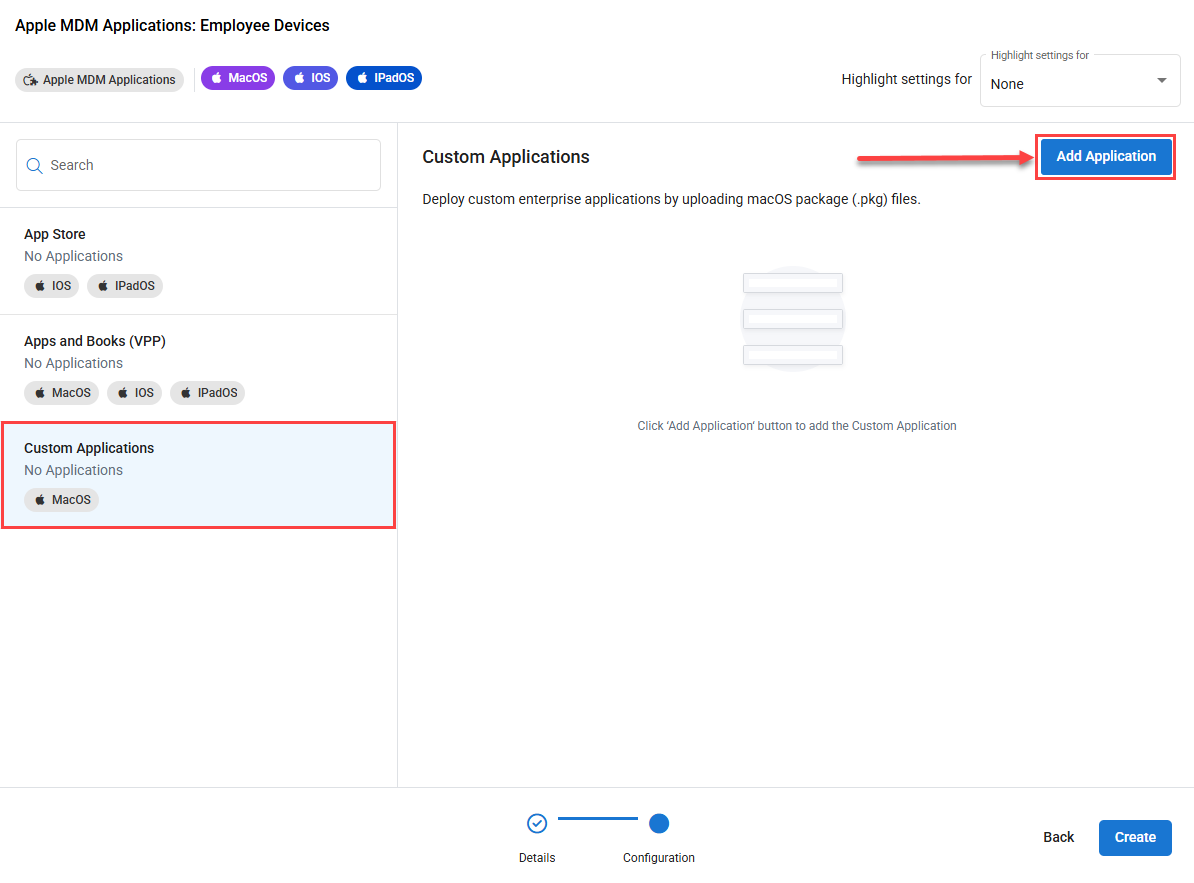Image resolution: width=1194 pixels, height=883 pixels.
Task: Select the Custom Applications section
Action: click(x=199, y=475)
